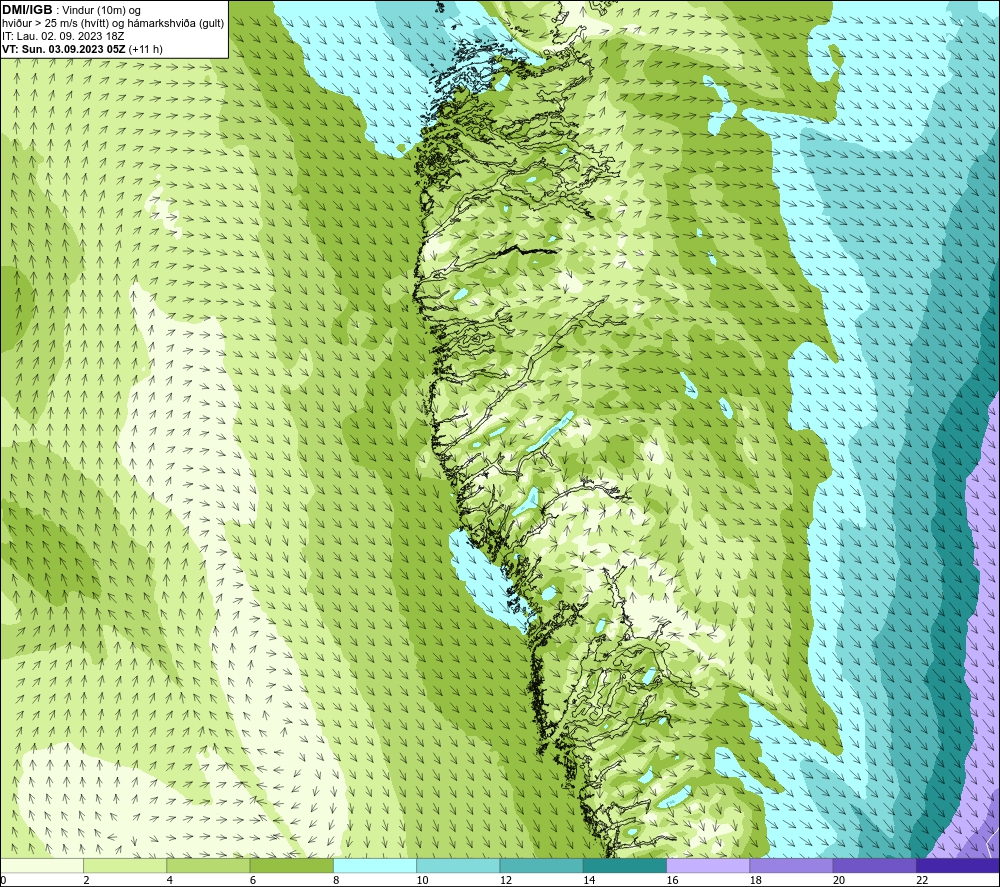Image resolution: width=1000 pixels, height=887 pixels.
Task: Click the darkest swatch above 22 m/s
Action: tap(957, 865)
